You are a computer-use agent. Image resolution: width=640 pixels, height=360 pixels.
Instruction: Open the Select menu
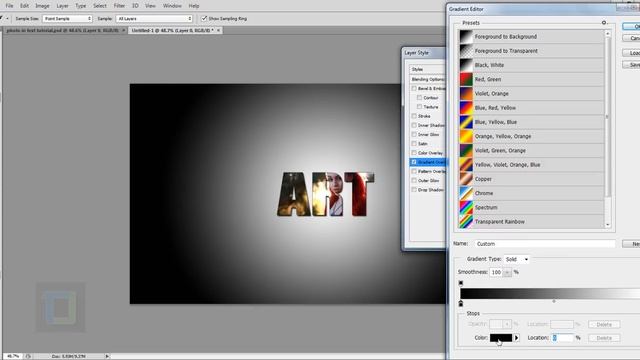click(100, 6)
